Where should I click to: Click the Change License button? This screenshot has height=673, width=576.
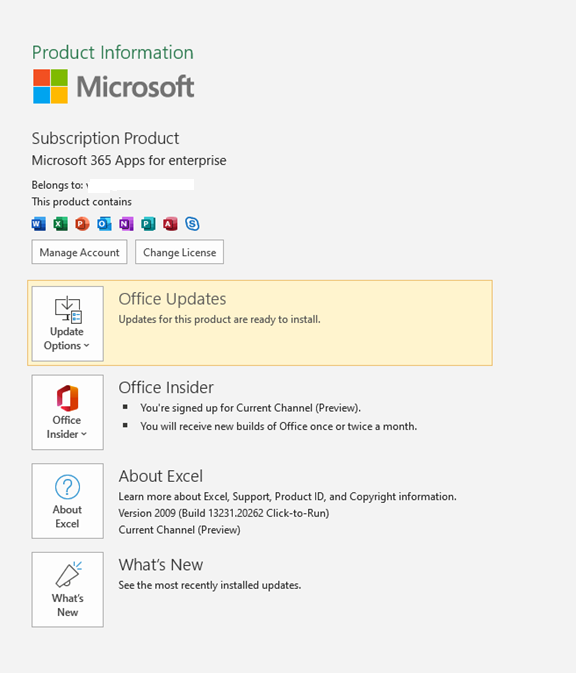179,252
